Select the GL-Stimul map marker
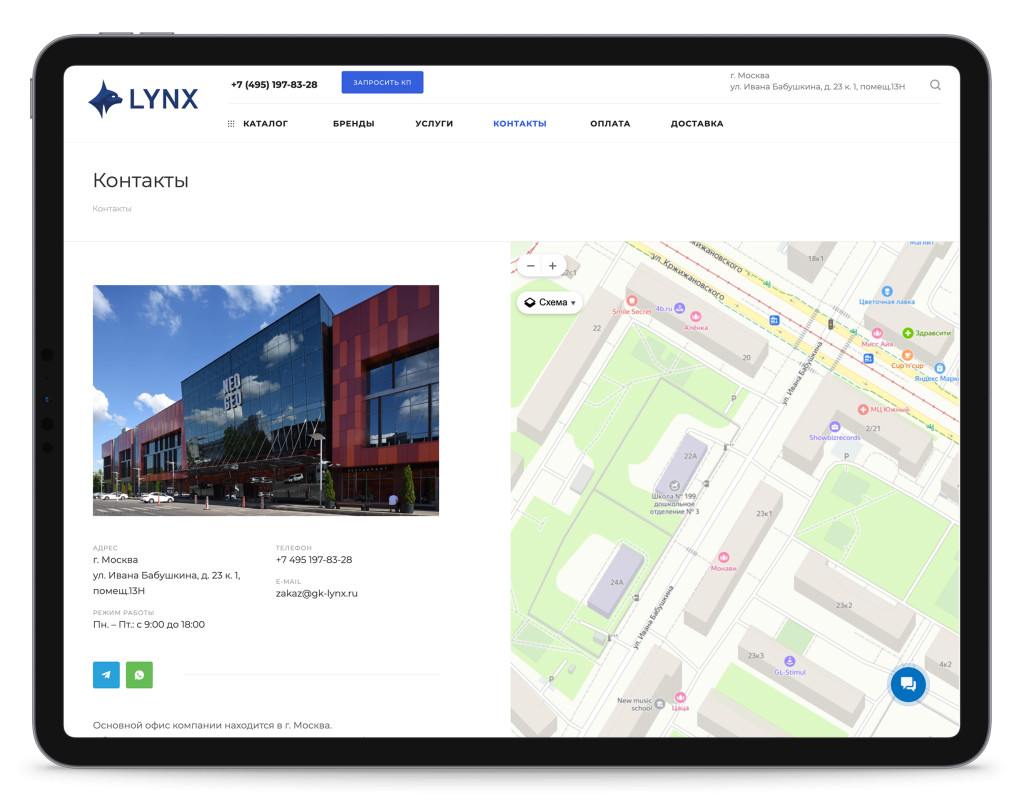Screen dimensions: 1024x803 (790, 661)
